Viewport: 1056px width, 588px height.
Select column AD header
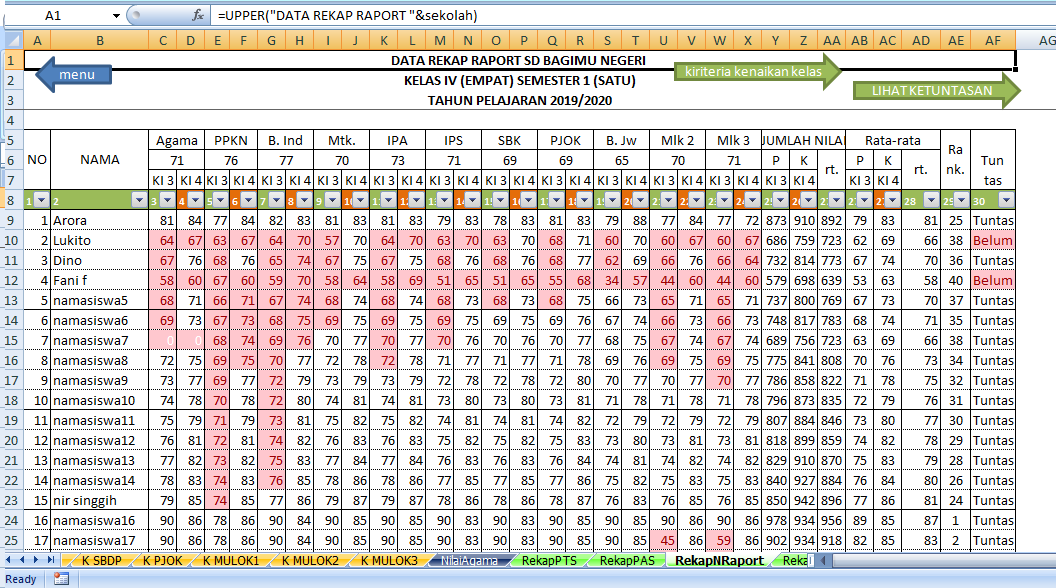point(921,40)
